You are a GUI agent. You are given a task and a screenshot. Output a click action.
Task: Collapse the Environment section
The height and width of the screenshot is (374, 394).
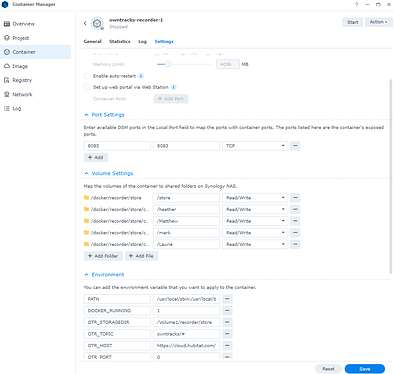[86, 275]
